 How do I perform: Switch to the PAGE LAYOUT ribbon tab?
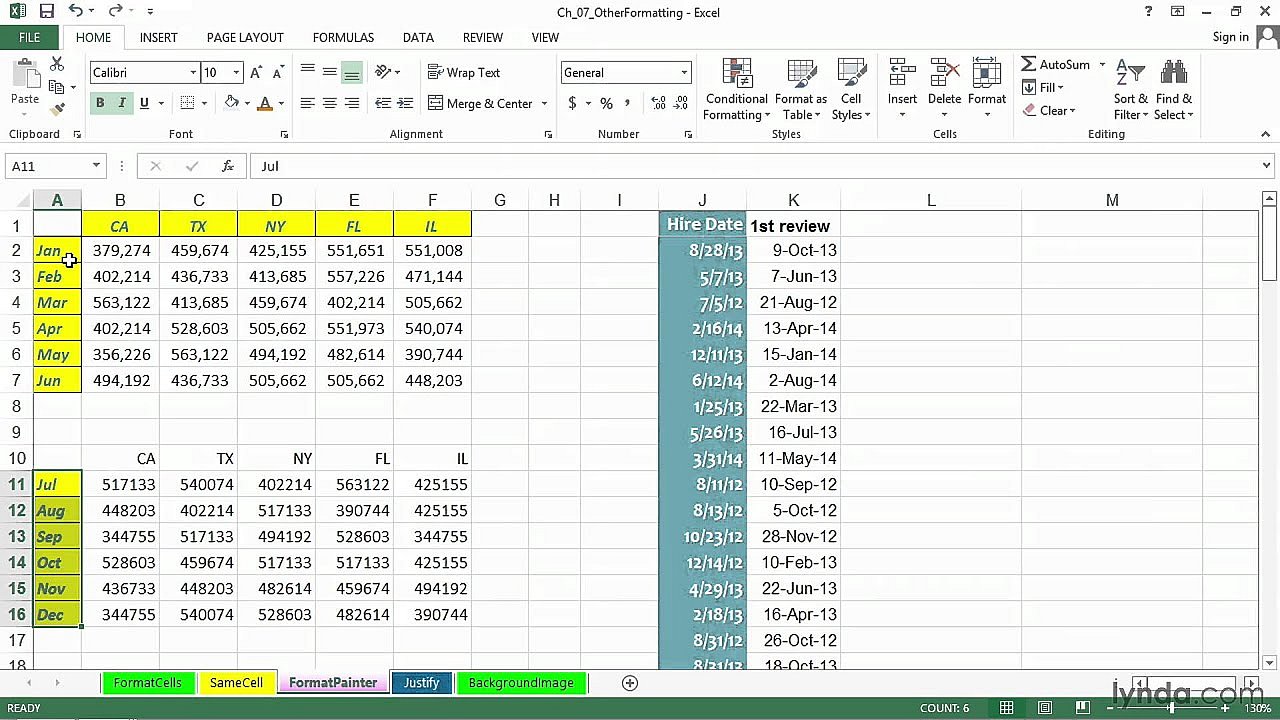(x=245, y=37)
